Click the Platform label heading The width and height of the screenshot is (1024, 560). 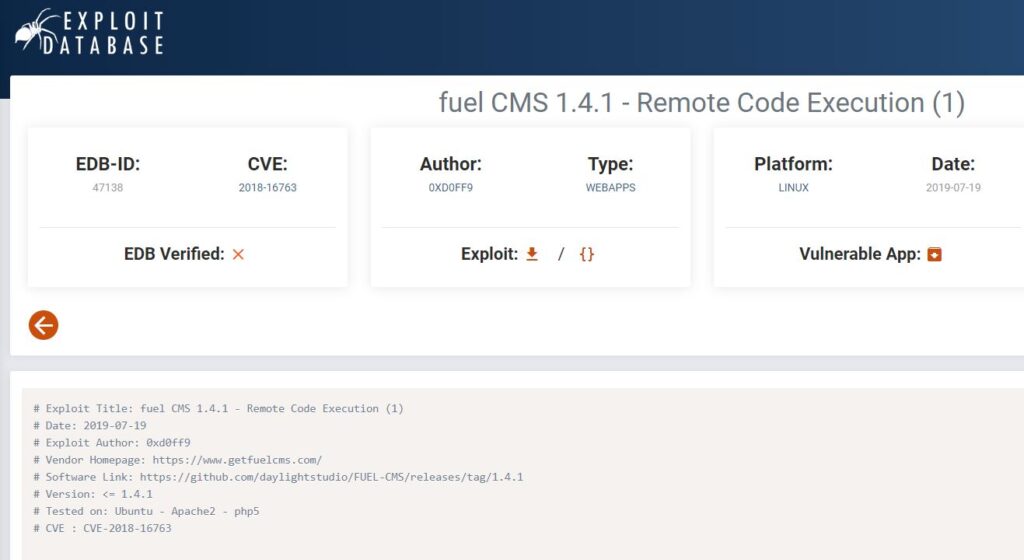793,164
